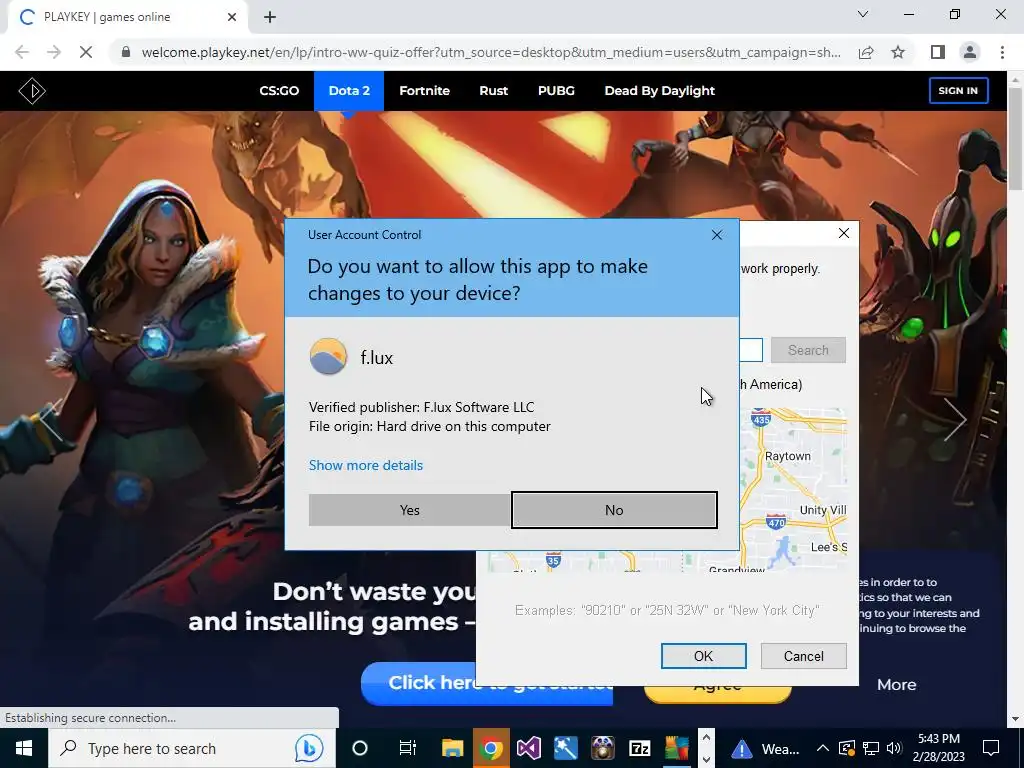Open the Windows Start menu
Image resolution: width=1024 pixels, height=768 pixels.
pyautogui.click(x=24, y=748)
